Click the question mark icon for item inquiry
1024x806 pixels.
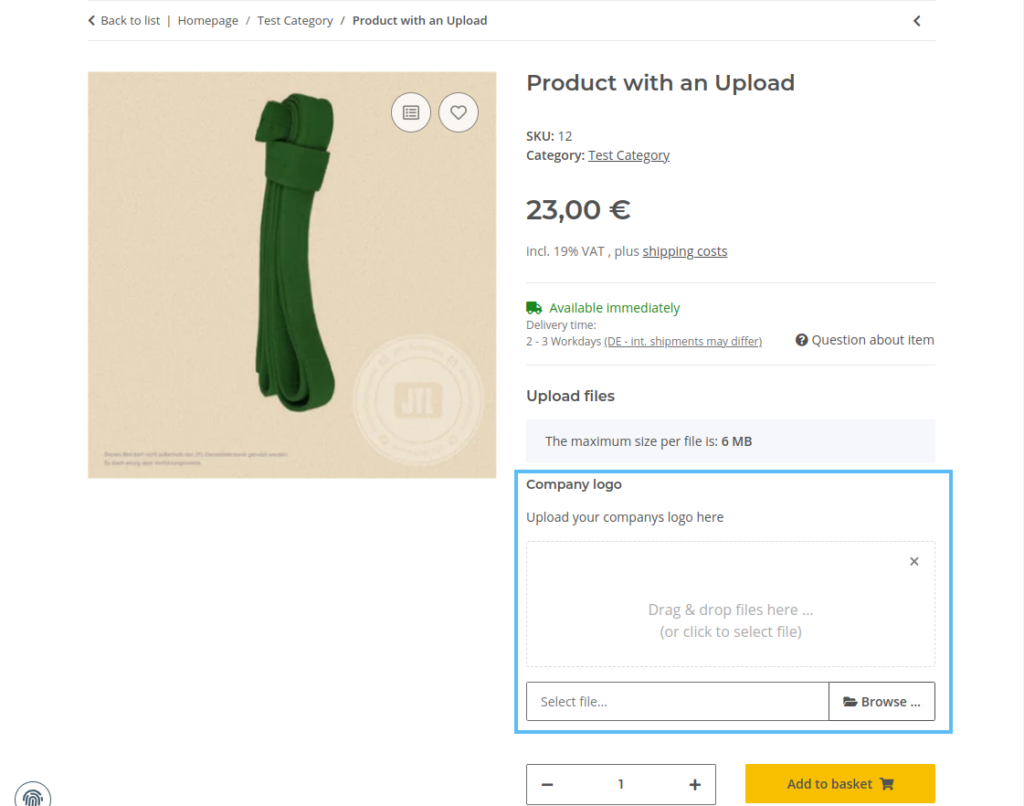click(x=801, y=340)
